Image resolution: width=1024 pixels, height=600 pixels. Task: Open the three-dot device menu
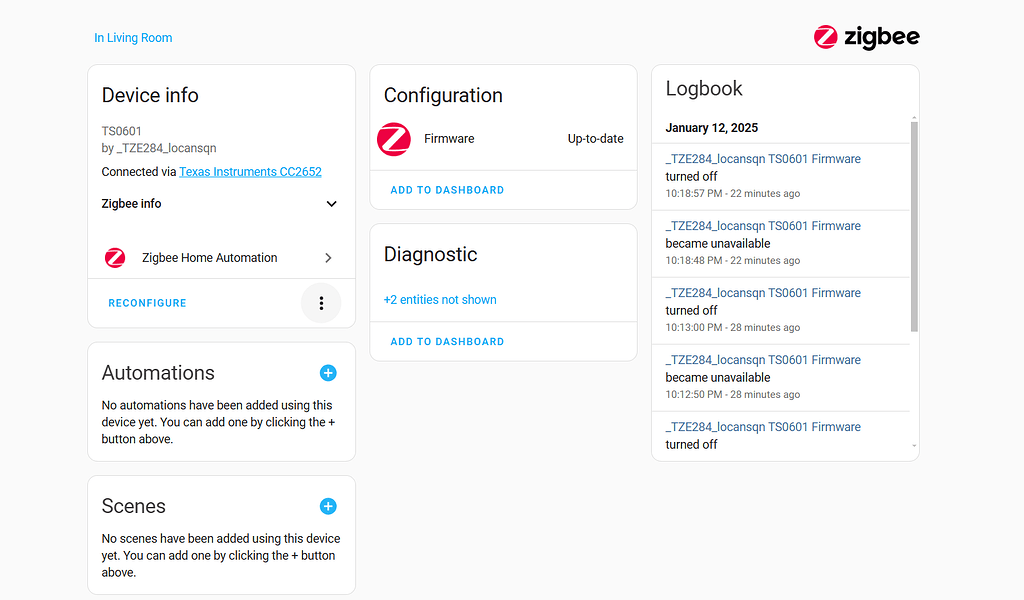(x=321, y=303)
